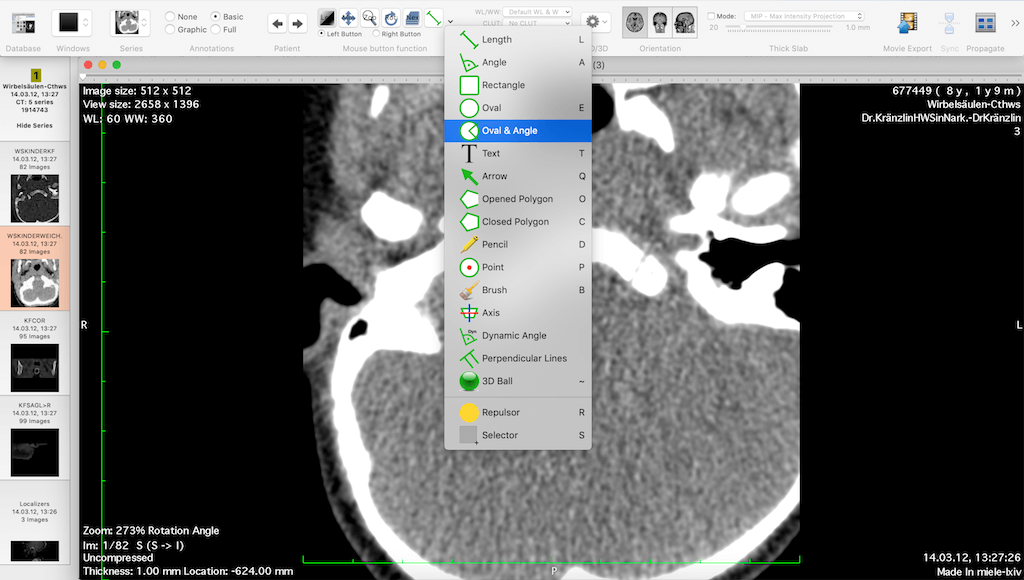Select the yellow Repulsor tool icon

[468, 412]
